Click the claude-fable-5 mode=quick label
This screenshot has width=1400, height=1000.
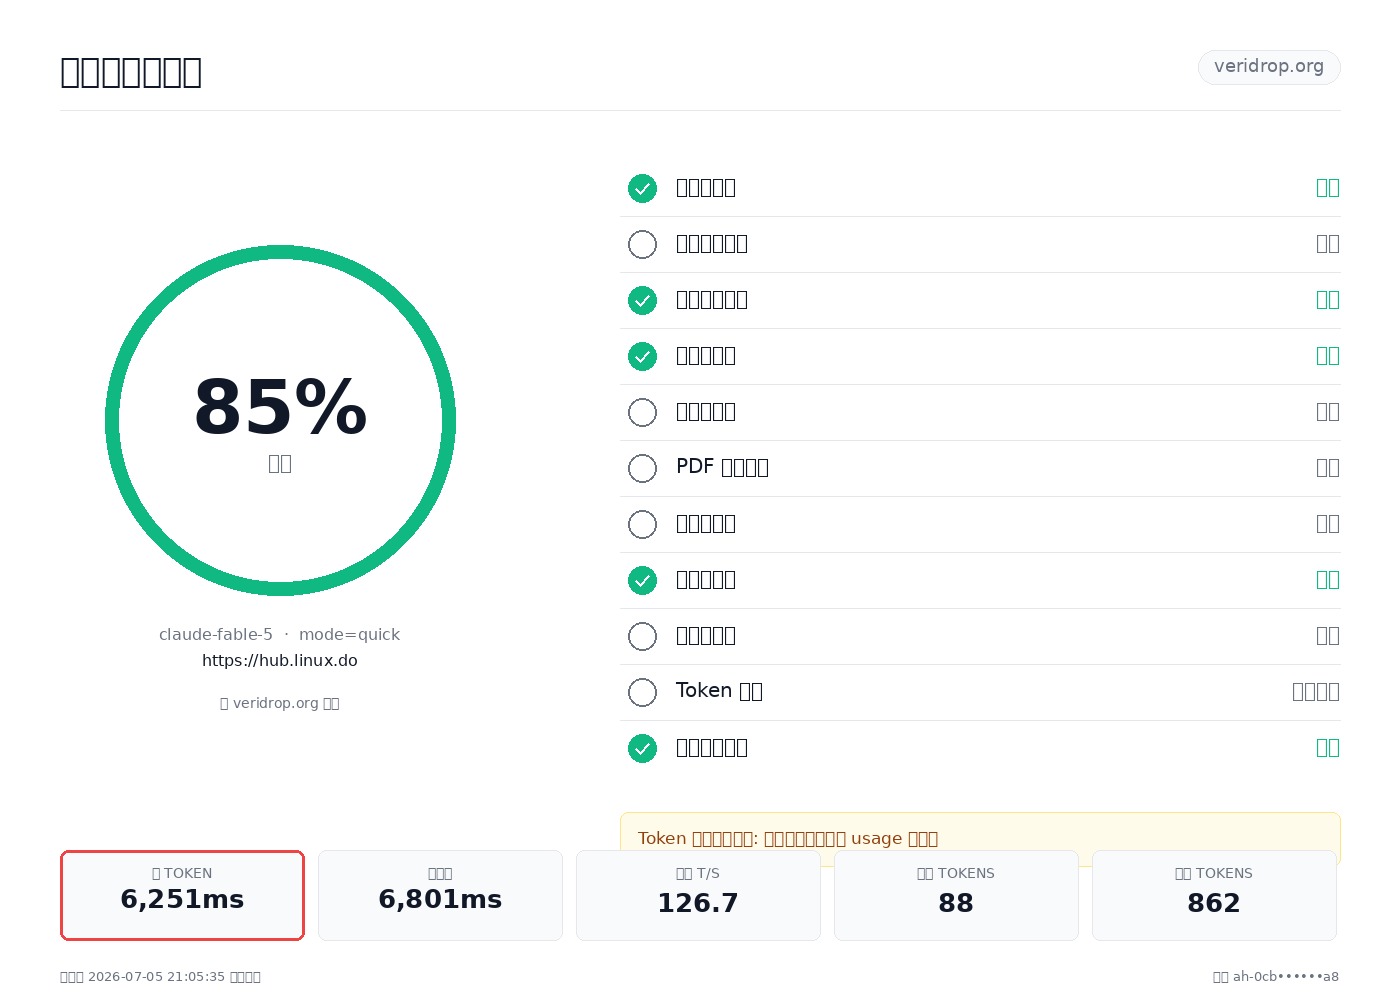tap(280, 634)
